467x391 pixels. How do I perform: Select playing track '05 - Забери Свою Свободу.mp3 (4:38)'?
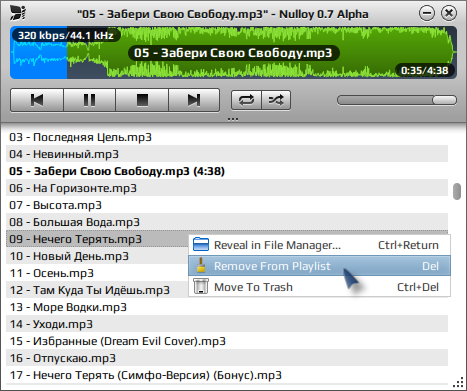point(227,171)
